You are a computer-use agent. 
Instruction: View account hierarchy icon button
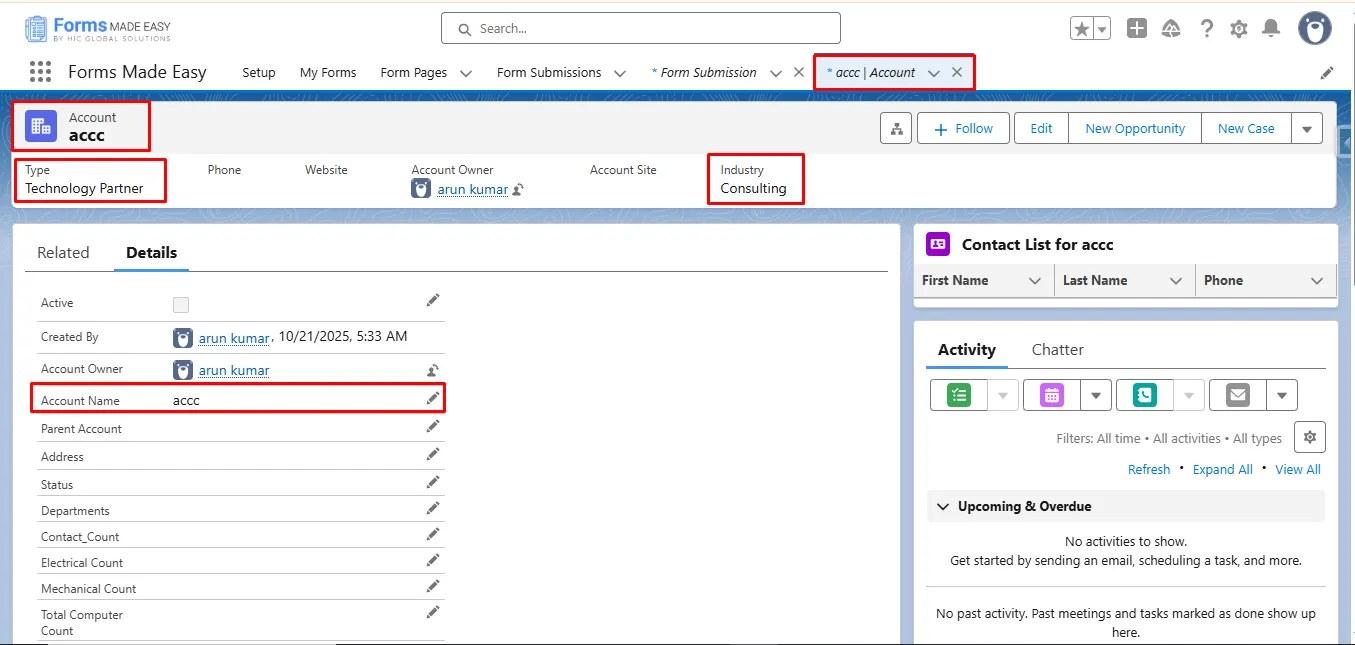click(x=896, y=128)
